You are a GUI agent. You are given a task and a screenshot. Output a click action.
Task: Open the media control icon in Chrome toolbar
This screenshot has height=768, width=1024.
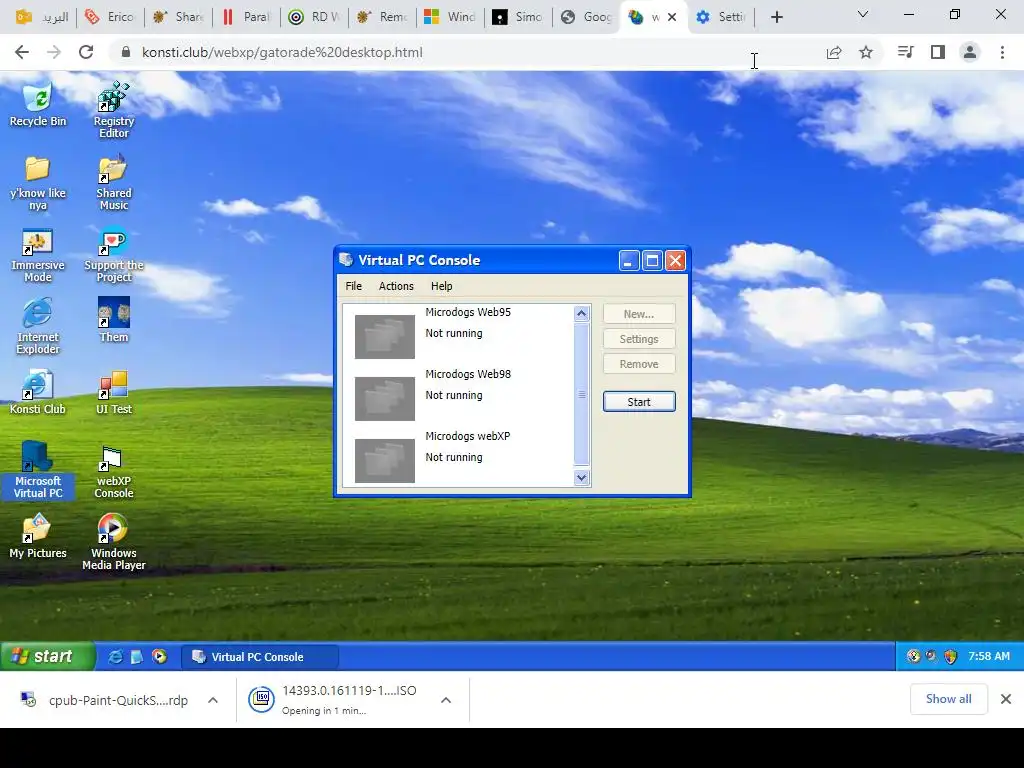905,52
